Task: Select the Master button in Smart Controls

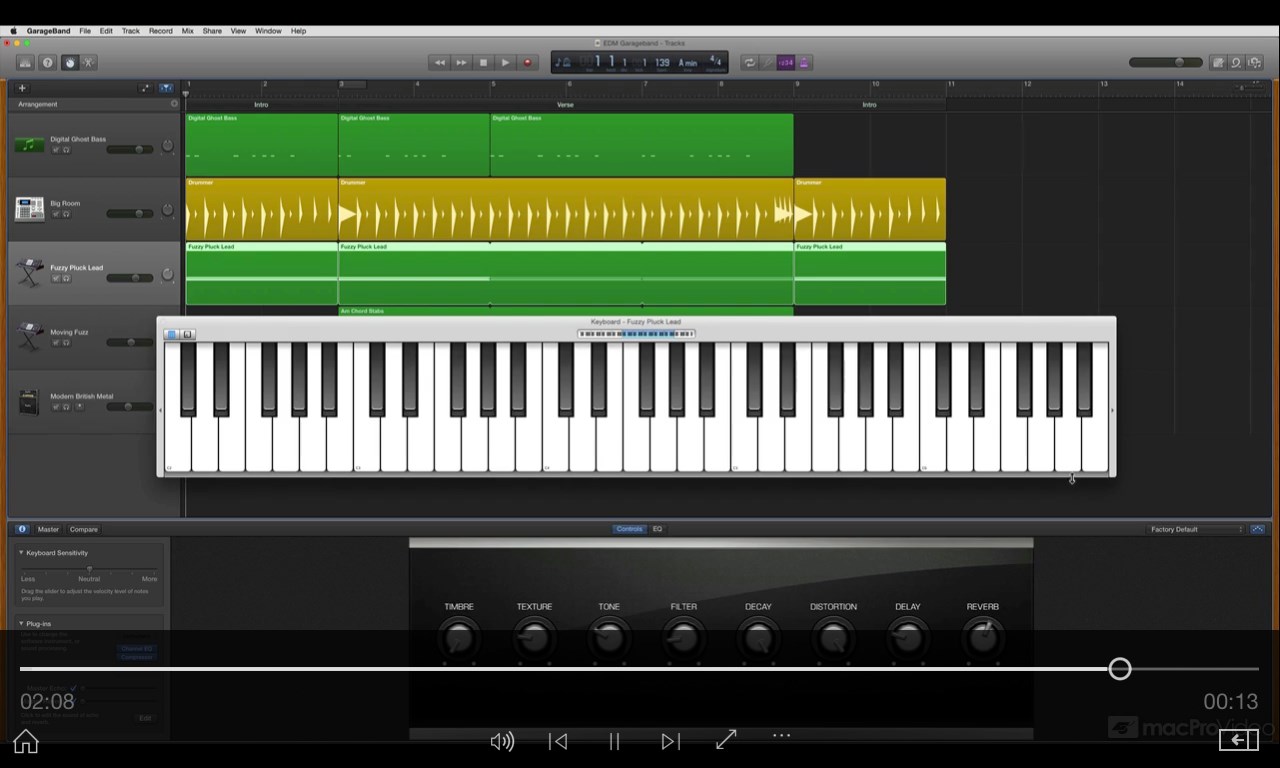Action: [x=48, y=529]
